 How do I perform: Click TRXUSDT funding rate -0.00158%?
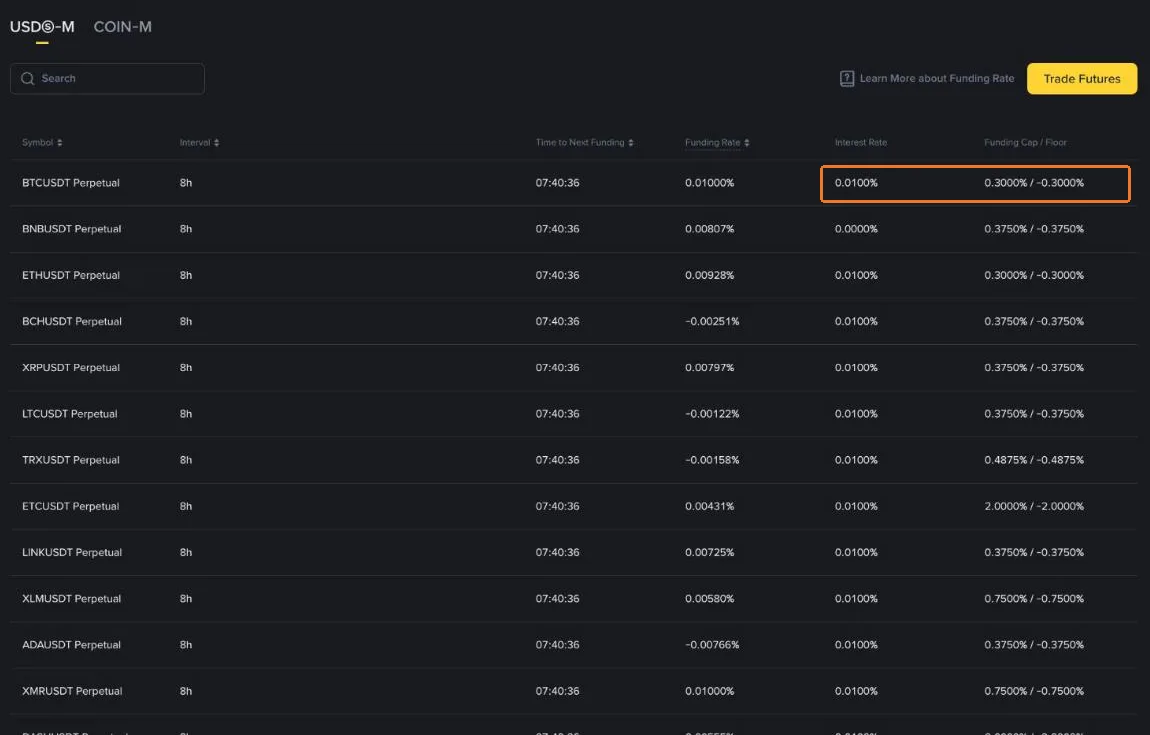712,460
